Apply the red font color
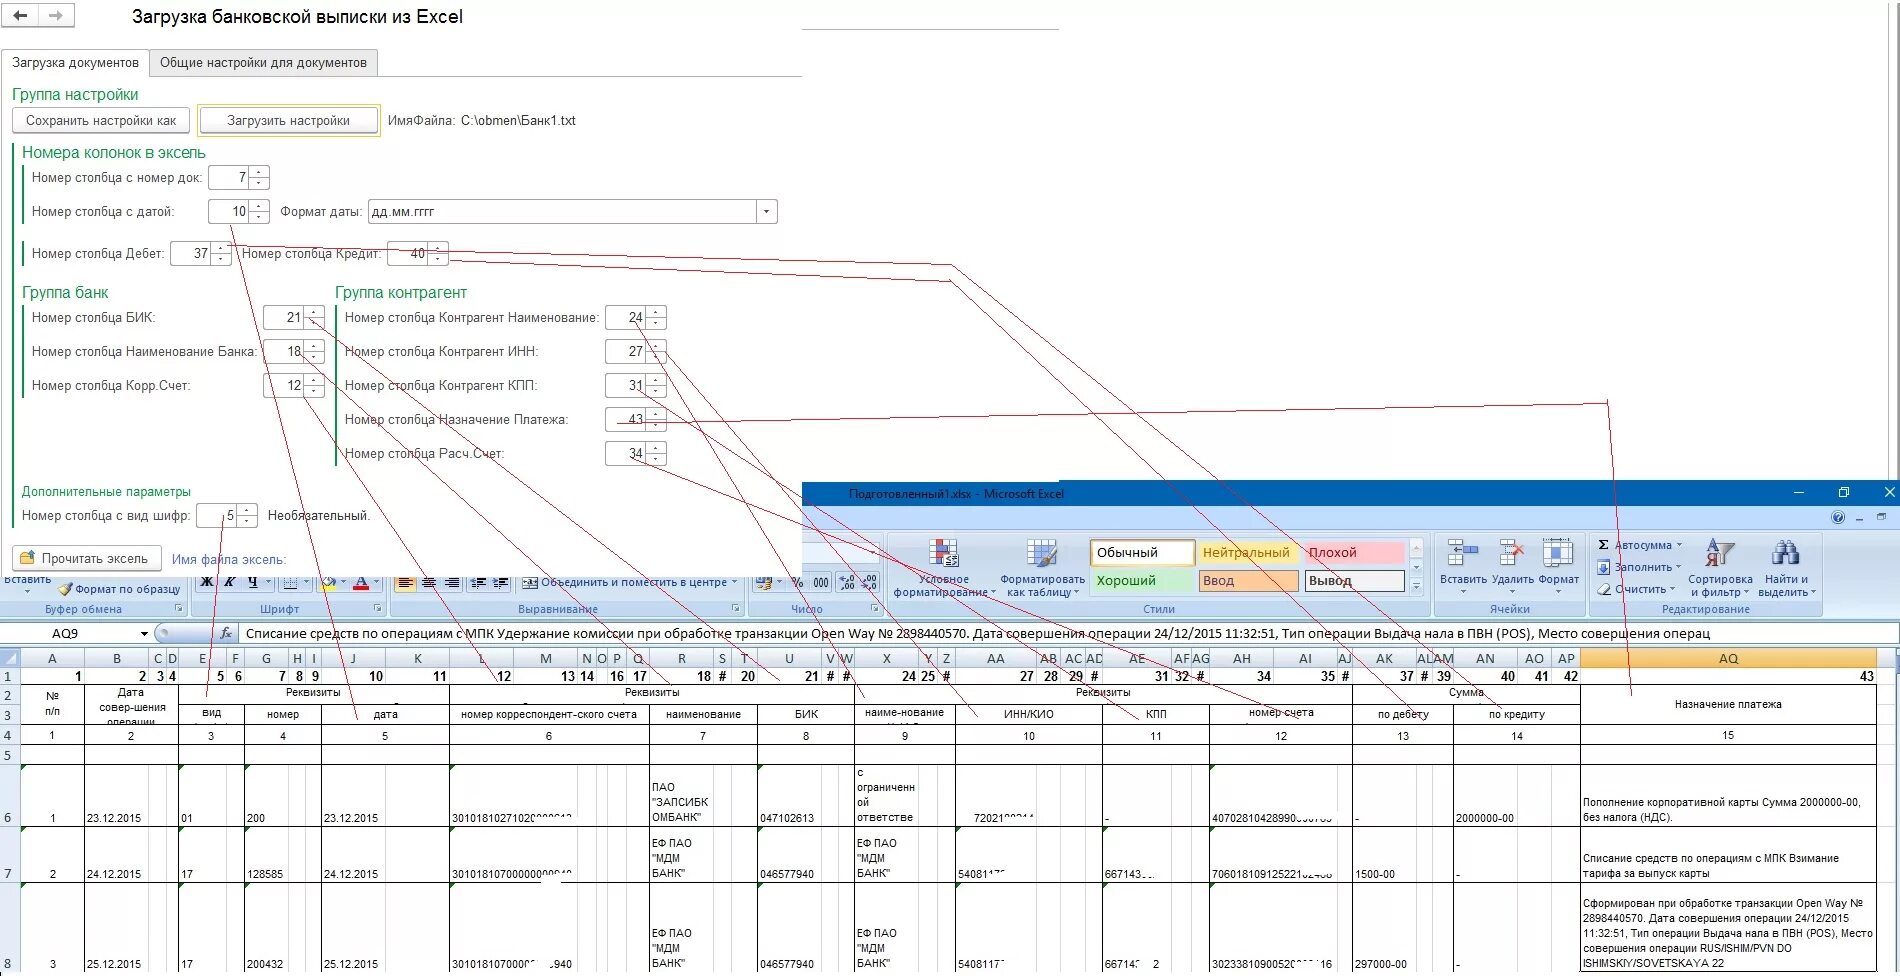The height and width of the screenshot is (976, 1900). coord(361,582)
